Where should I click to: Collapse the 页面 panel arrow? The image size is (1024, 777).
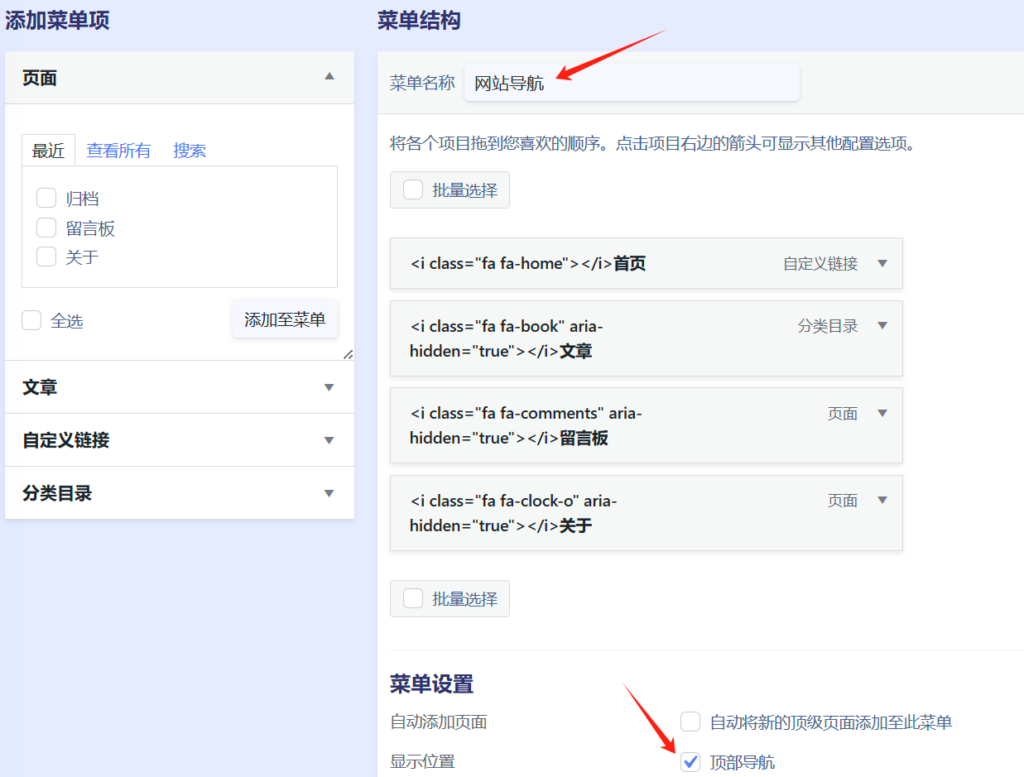click(x=329, y=77)
